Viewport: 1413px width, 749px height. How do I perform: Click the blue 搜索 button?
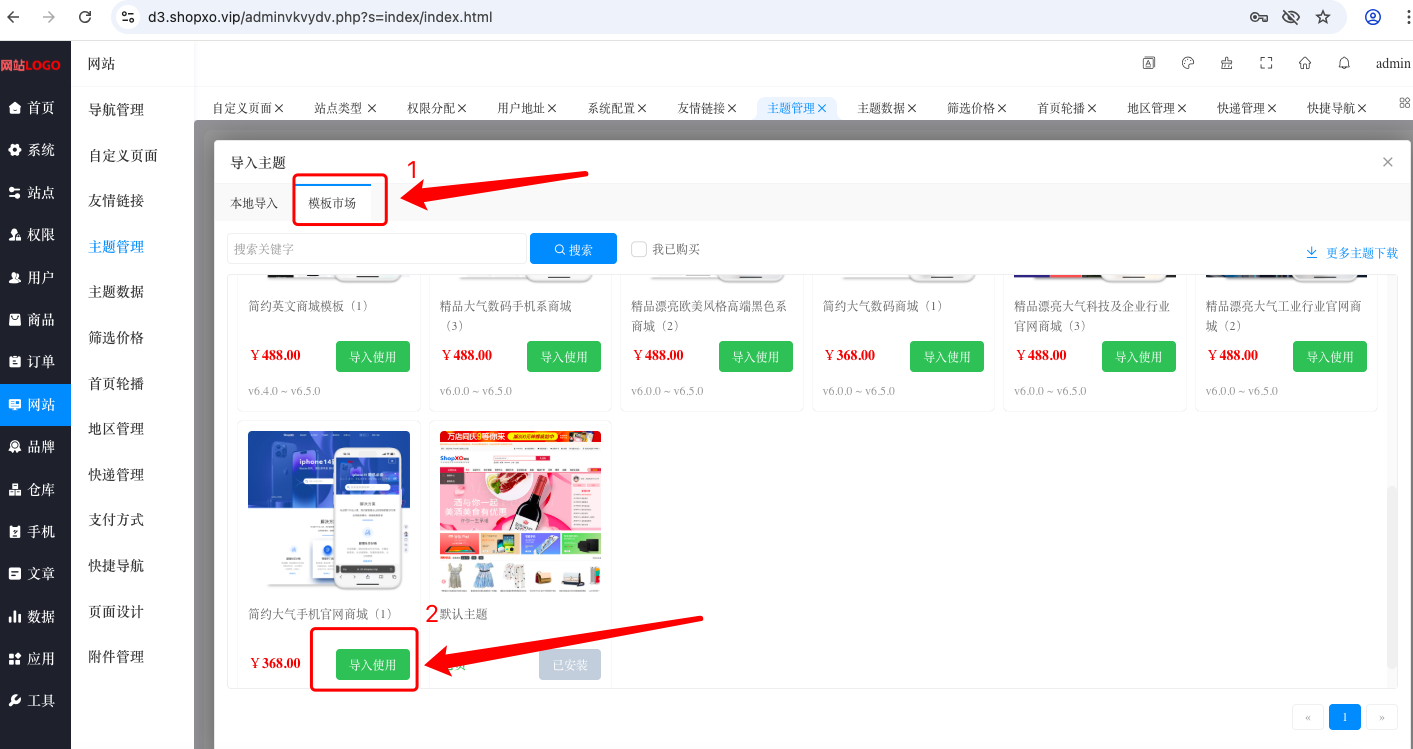(572, 249)
